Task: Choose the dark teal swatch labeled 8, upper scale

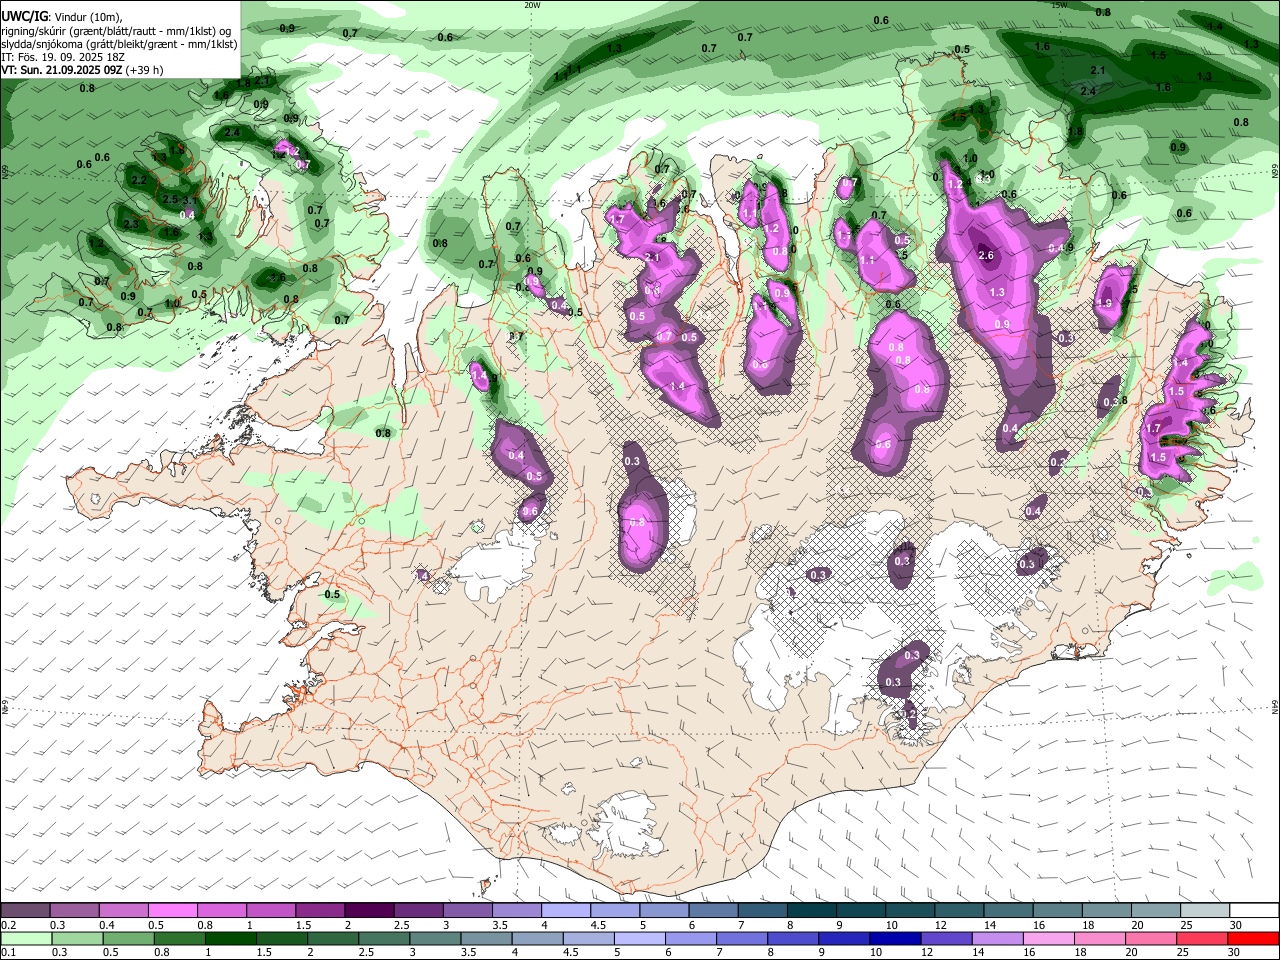Action: tap(812, 910)
